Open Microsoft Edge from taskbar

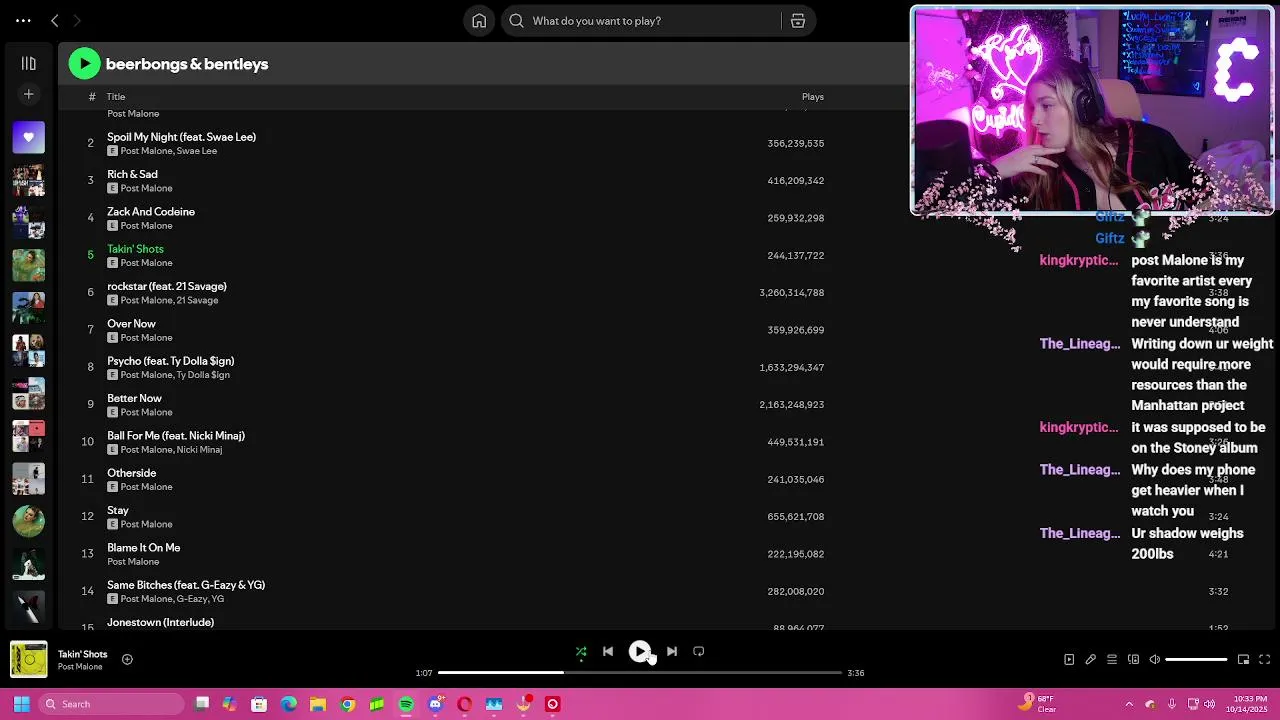coord(289,704)
